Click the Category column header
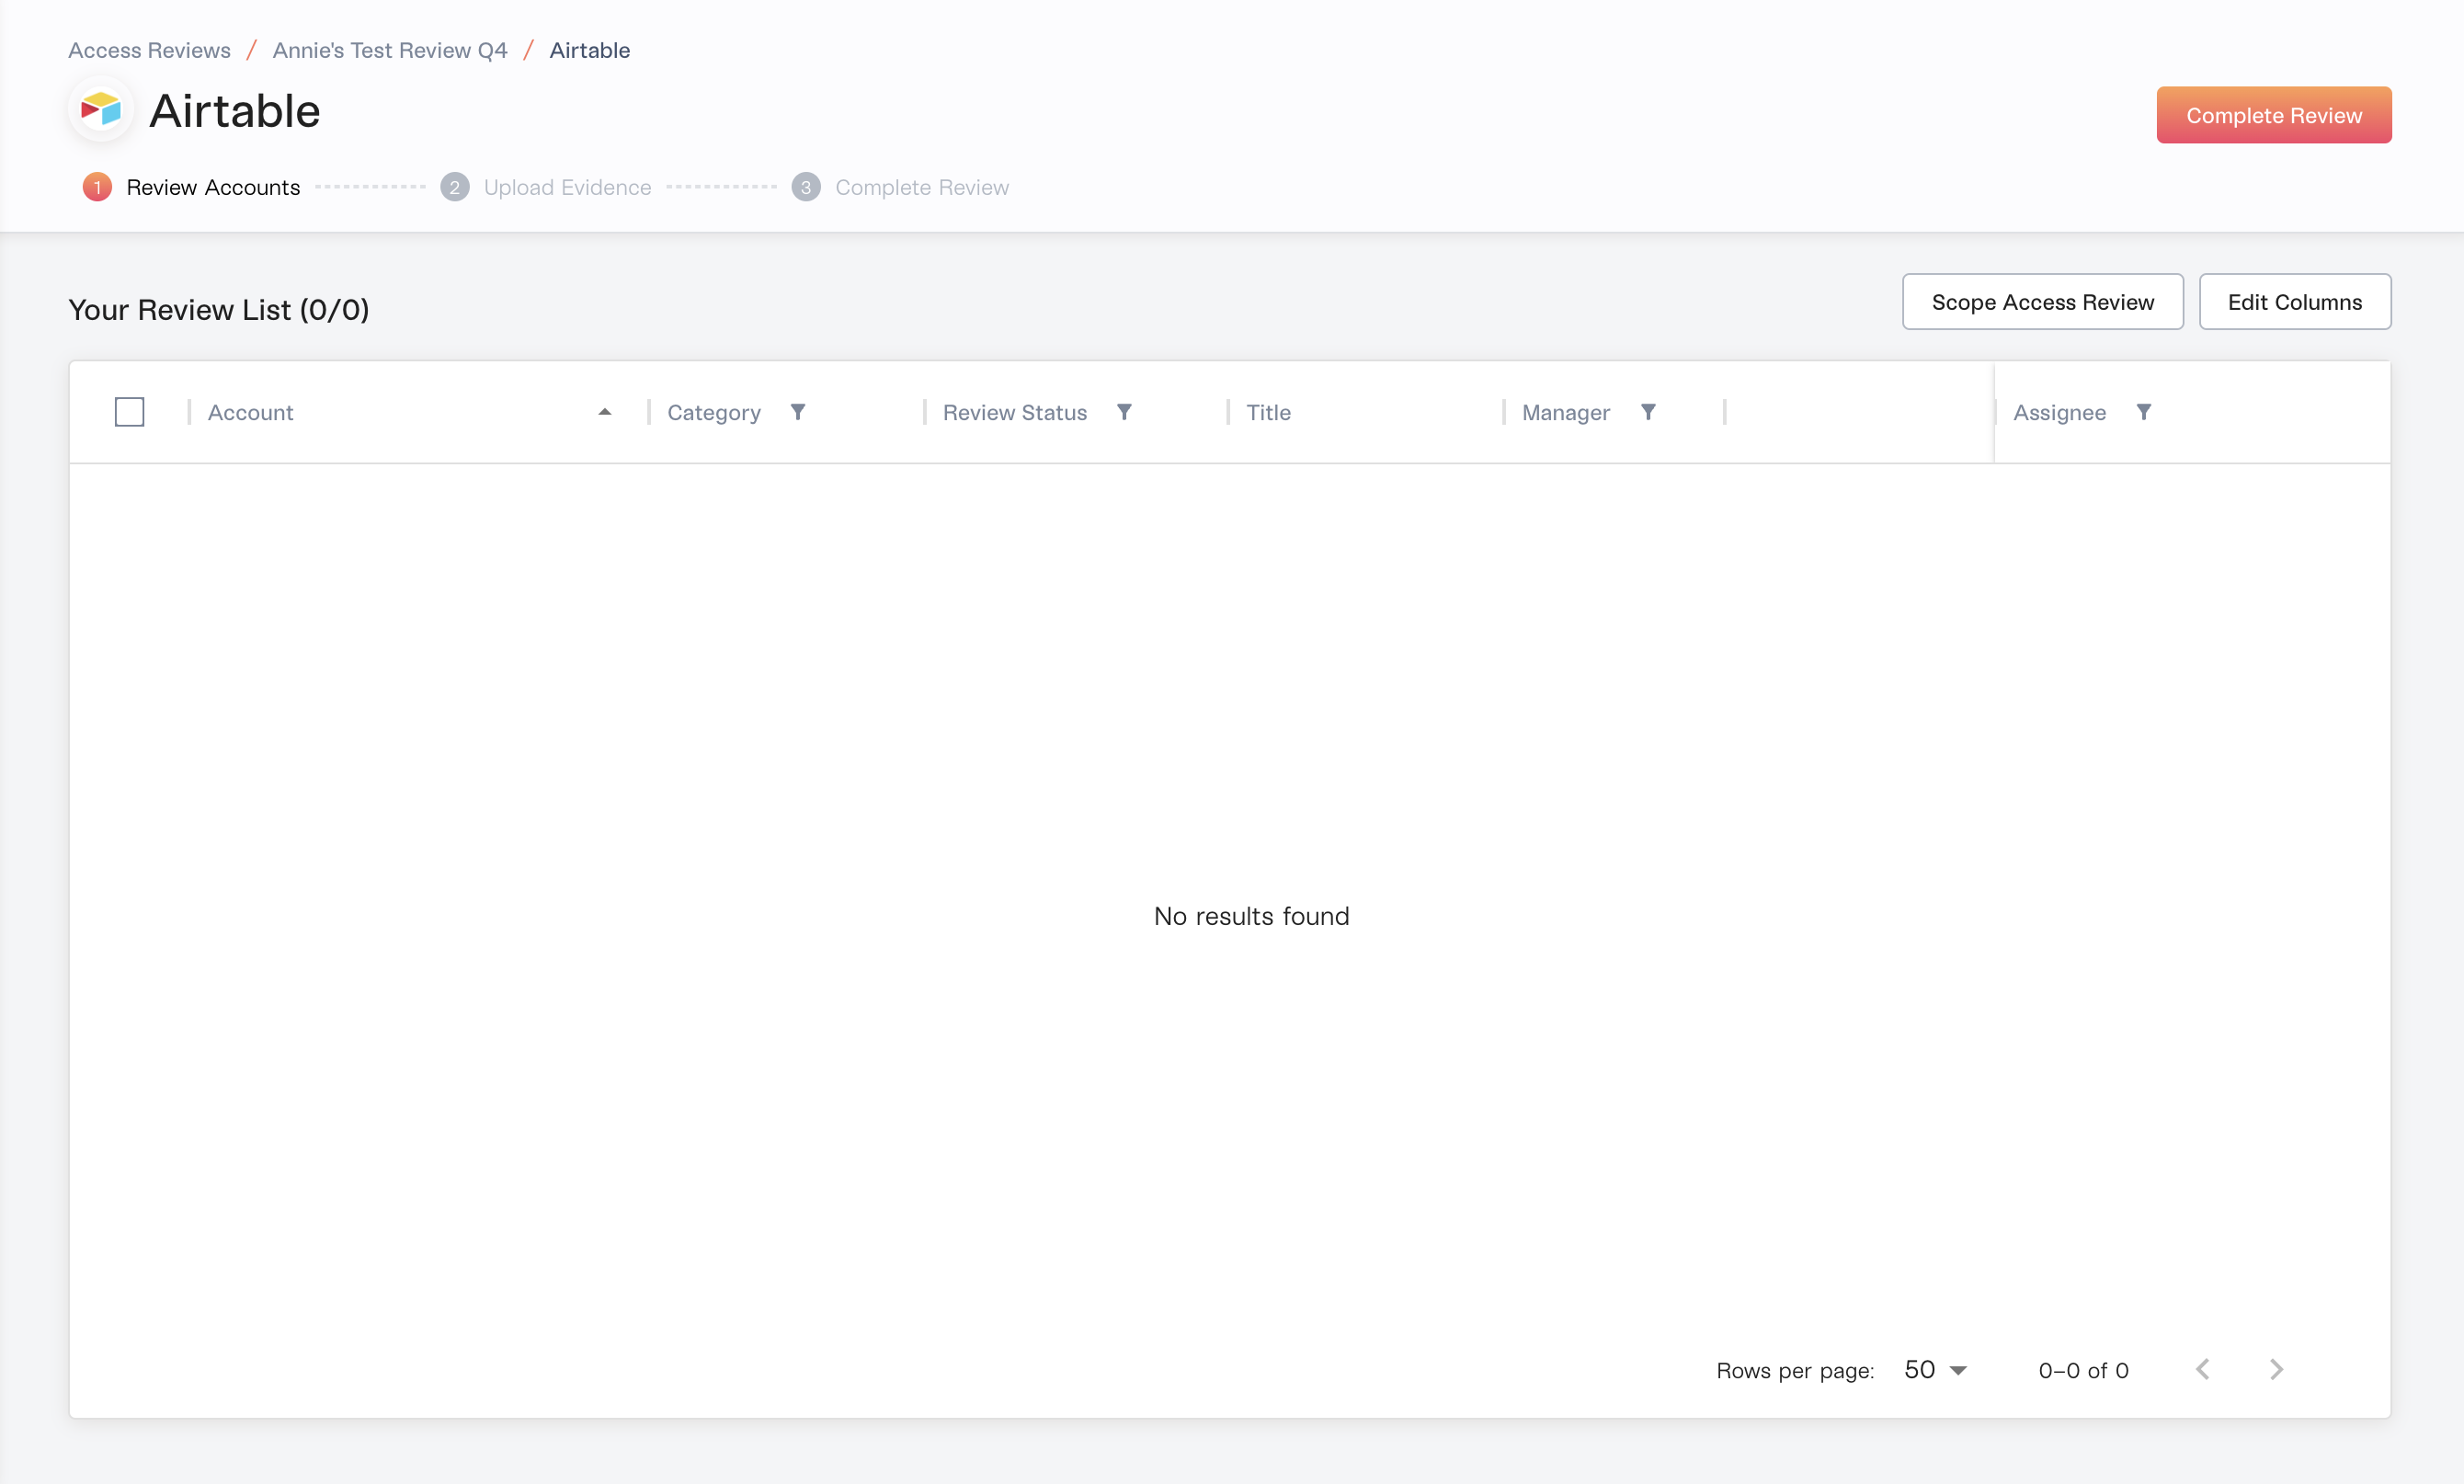Screen dimensions: 2464x1484 point(714,412)
